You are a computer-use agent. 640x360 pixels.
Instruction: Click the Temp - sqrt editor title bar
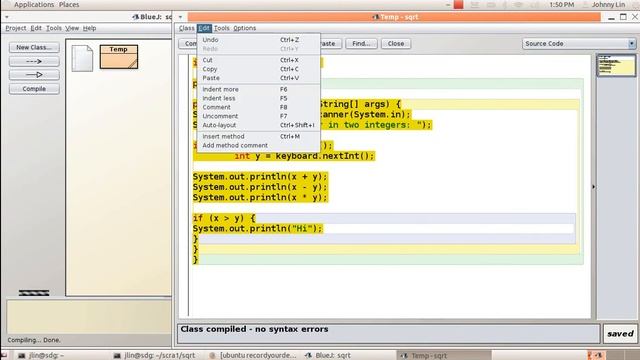click(394, 17)
